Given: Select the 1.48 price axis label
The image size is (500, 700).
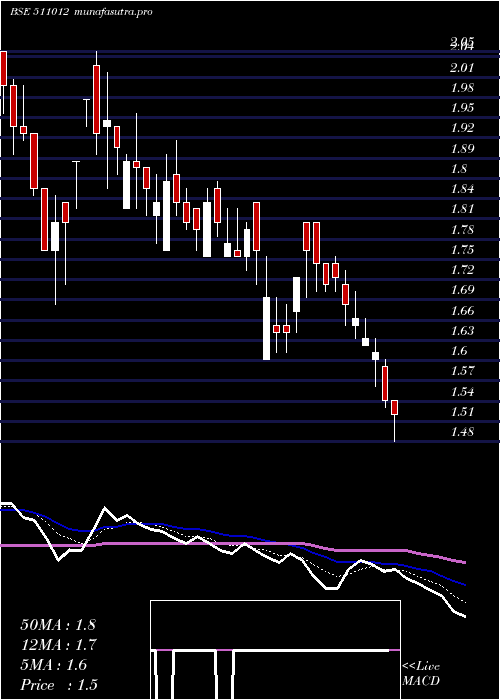Looking at the screenshot, I should click(x=462, y=432).
